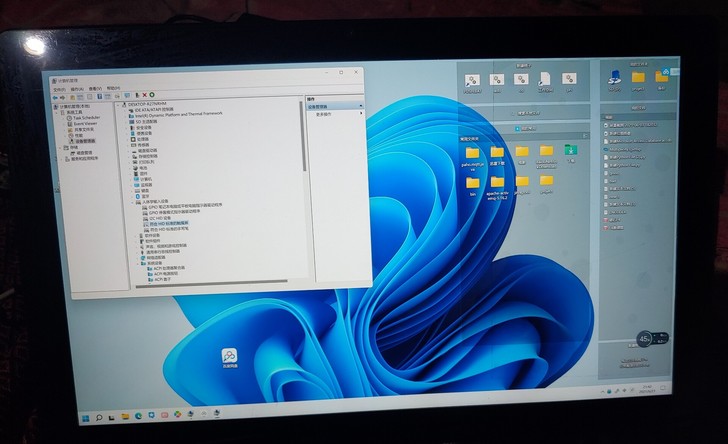Click the Back arrow in Computer Management toolbar

pos(55,98)
